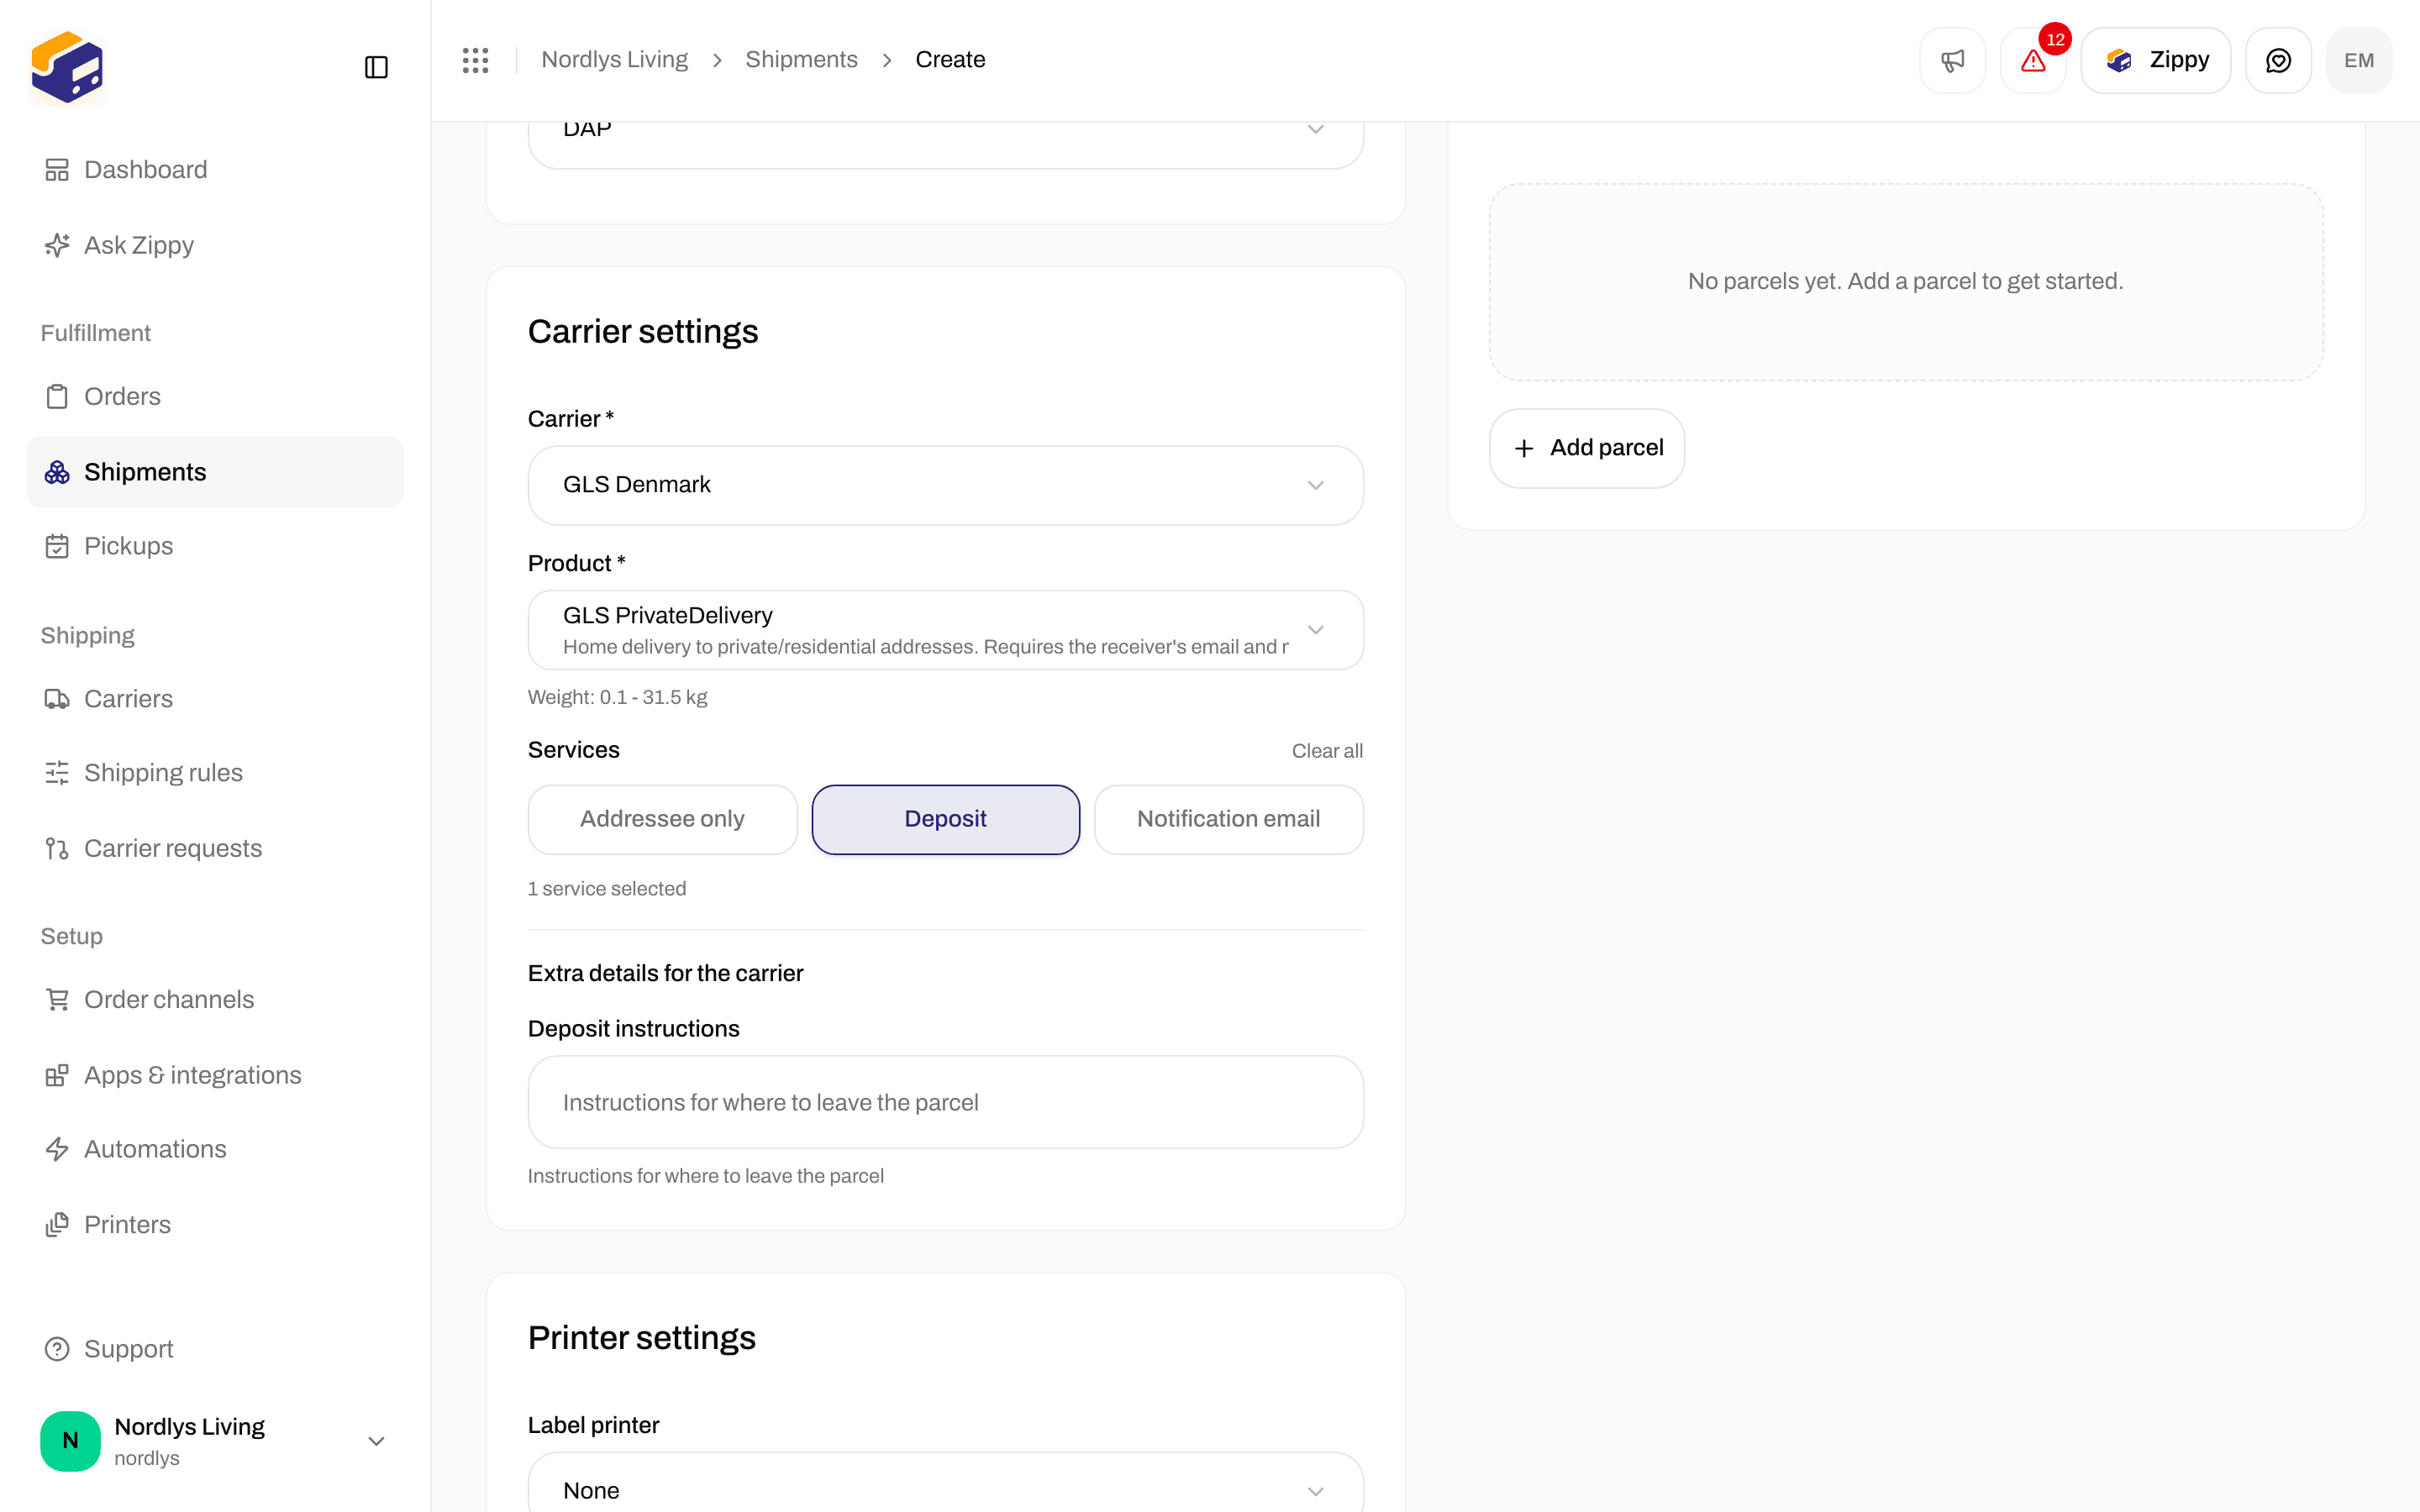Deselect the Deposit service
The width and height of the screenshot is (2420, 1512).
(x=945, y=819)
